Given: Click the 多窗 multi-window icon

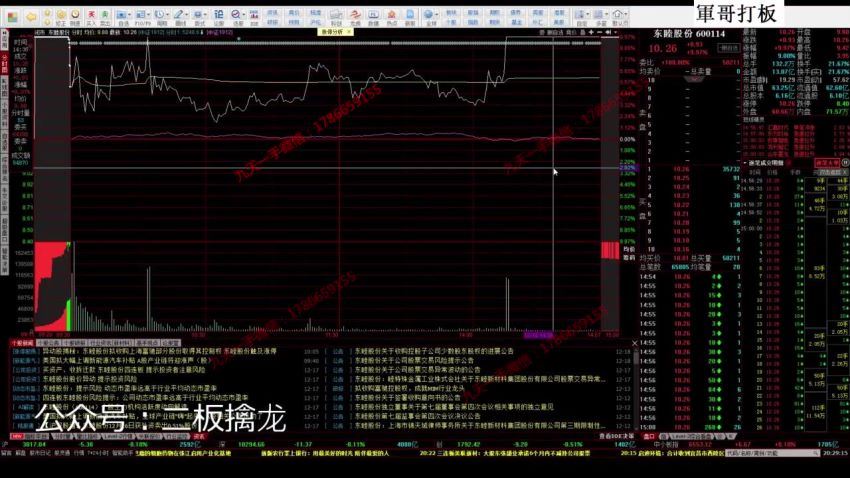Looking at the screenshot, I should pyautogui.click(x=598, y=15).
